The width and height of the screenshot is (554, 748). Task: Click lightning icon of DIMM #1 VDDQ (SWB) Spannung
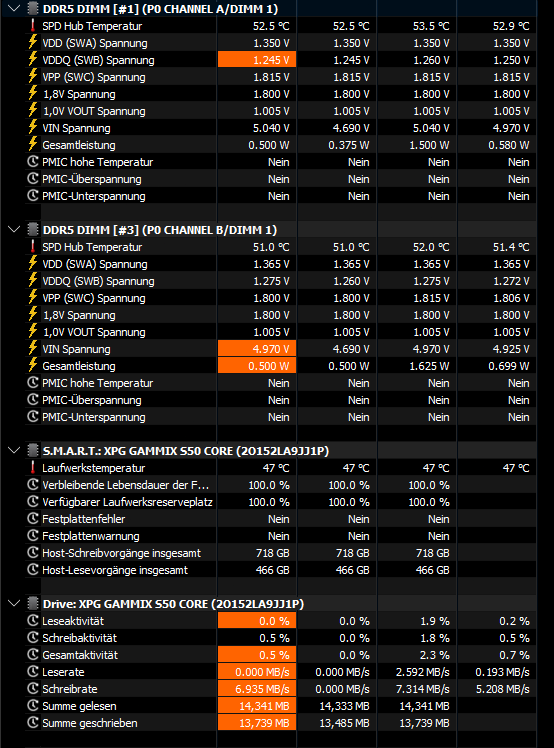[x=32, y=59]
